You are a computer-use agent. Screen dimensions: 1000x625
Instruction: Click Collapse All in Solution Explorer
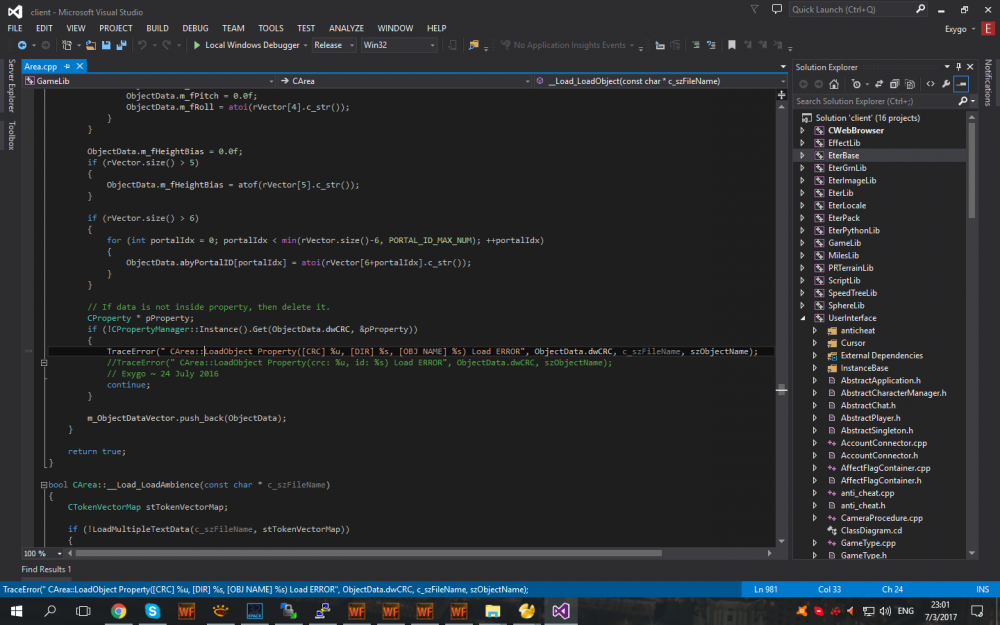(x=894, y=84)
